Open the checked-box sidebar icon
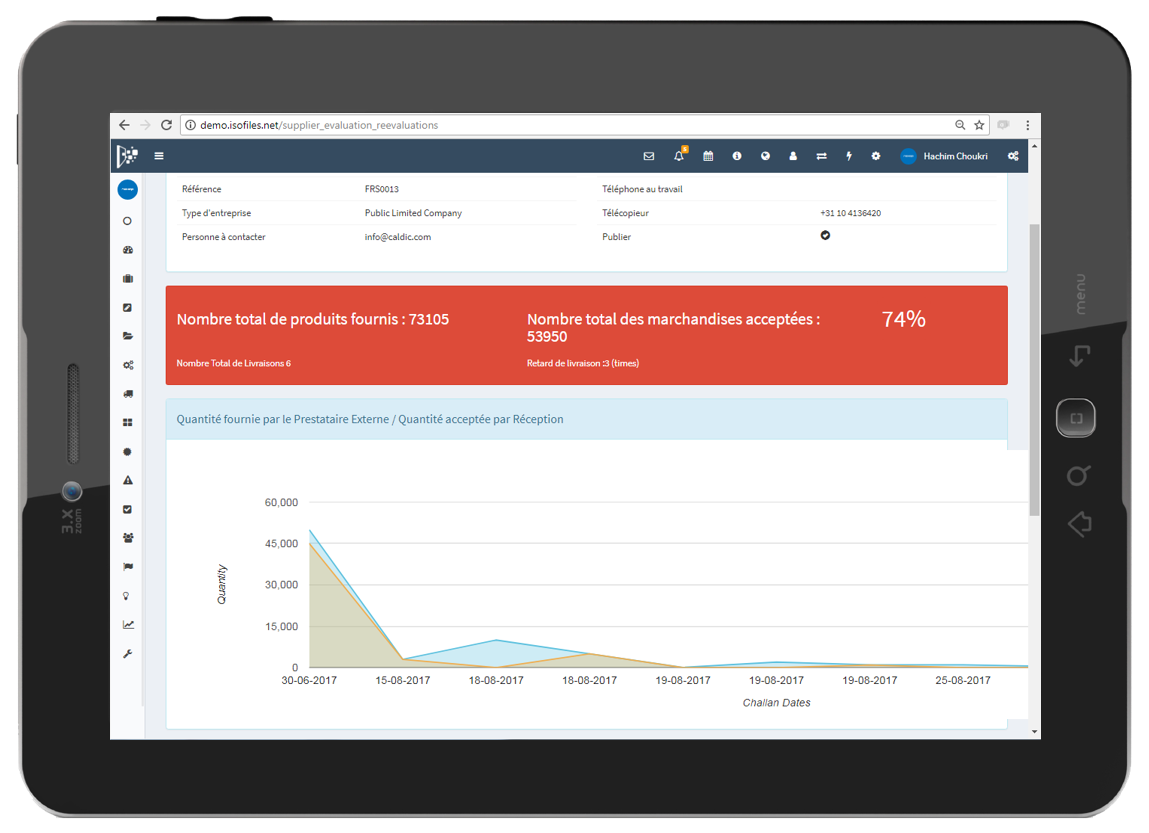The image size is (1149, 833). (x=128, y=509)
